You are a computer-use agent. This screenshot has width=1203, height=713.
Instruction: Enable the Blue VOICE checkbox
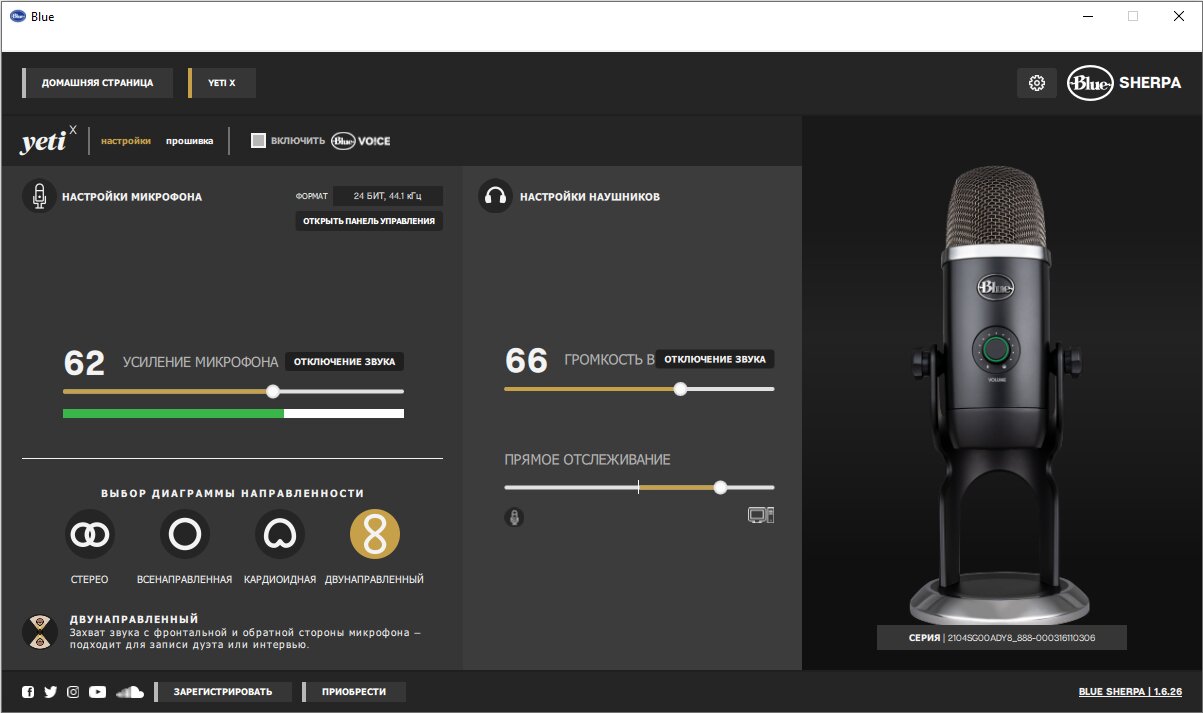click(258, 141)
